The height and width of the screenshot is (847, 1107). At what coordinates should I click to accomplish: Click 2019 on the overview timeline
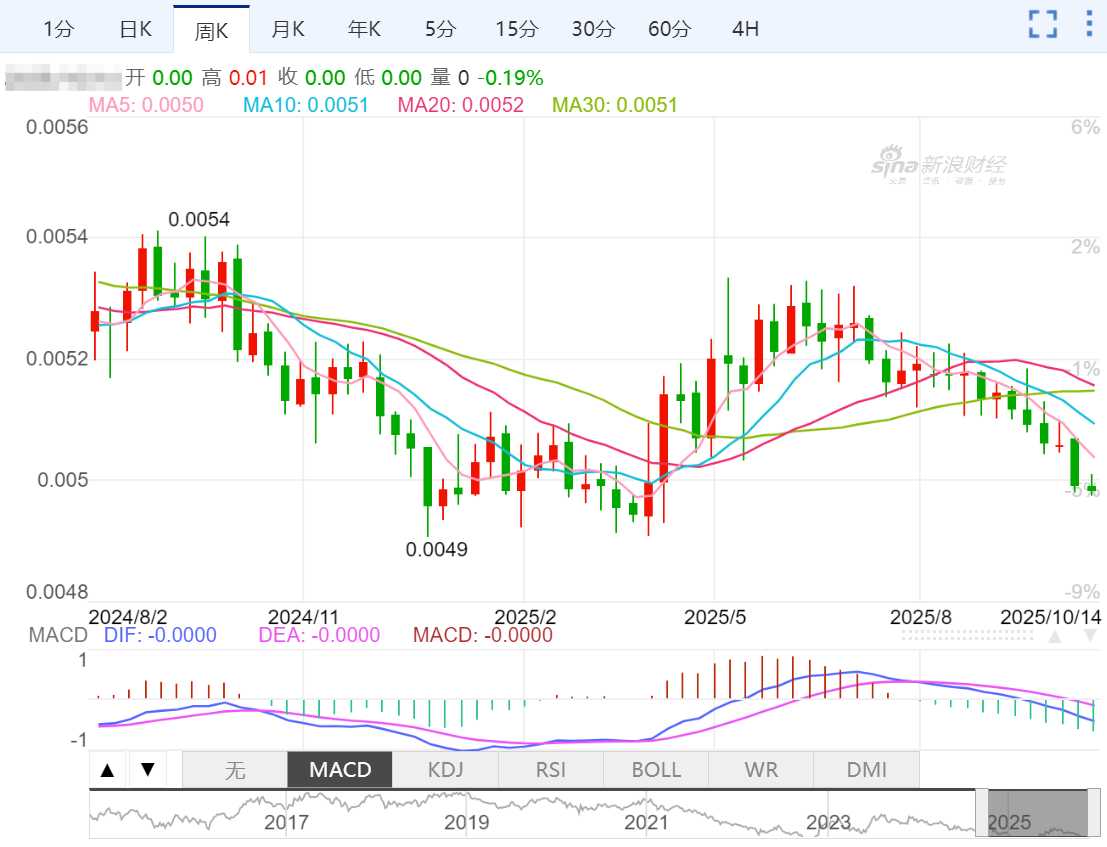pos(467,822)
